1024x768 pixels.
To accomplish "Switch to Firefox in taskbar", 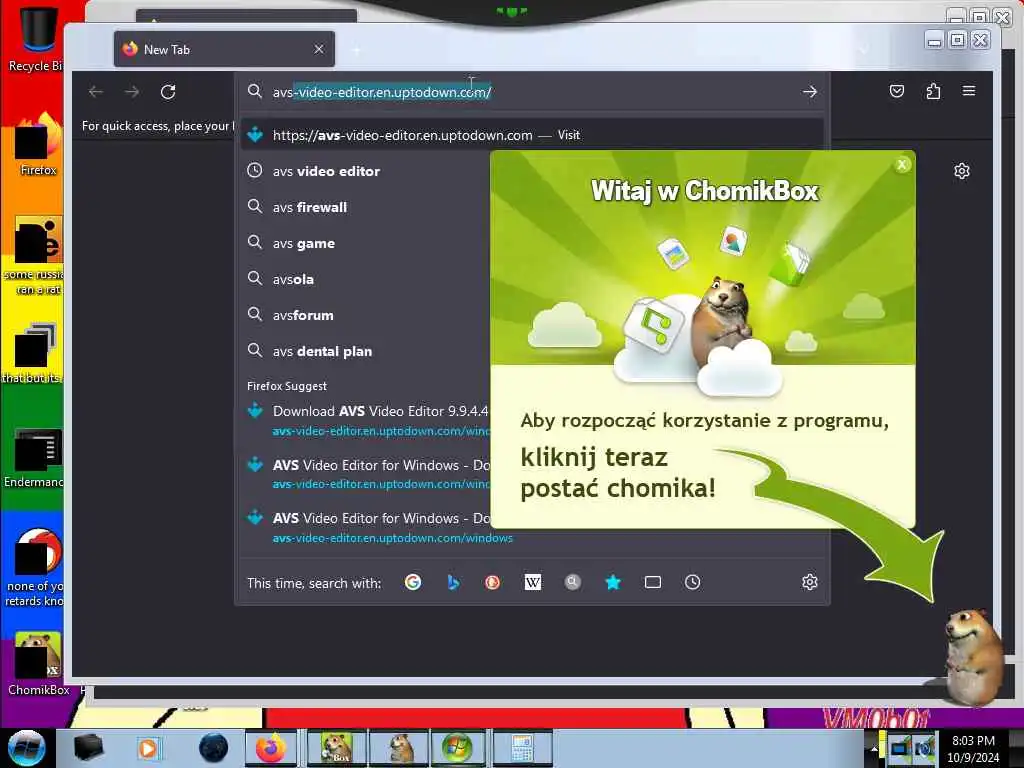I will (x=270, y=748).
